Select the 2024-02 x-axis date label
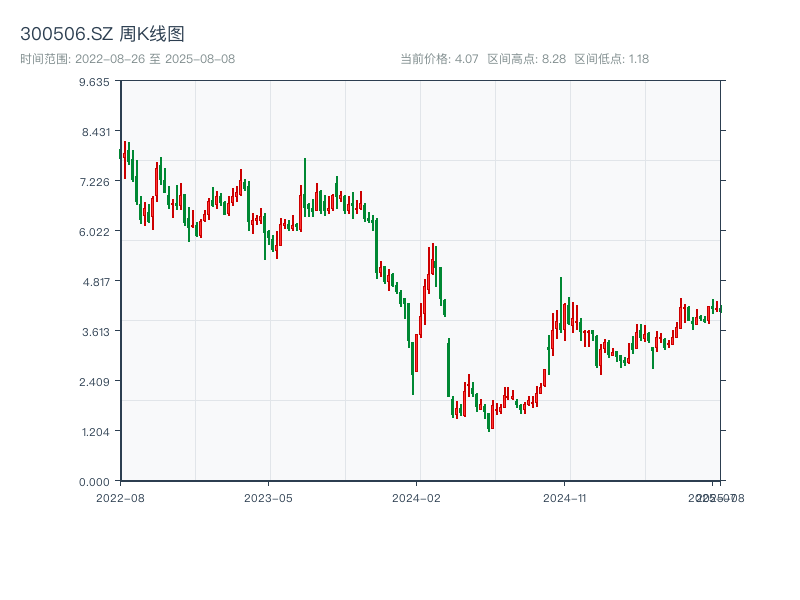800x600 pixels. tap(417, 497)
